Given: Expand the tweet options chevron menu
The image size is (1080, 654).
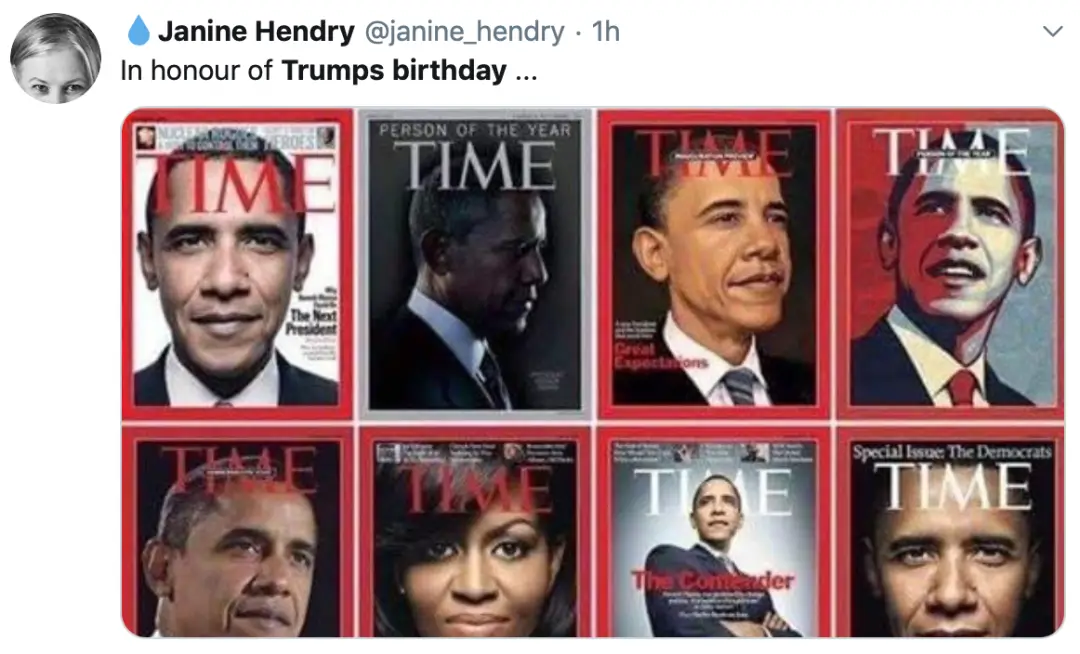Looking at the screenshot, I should pos(1052,31).
